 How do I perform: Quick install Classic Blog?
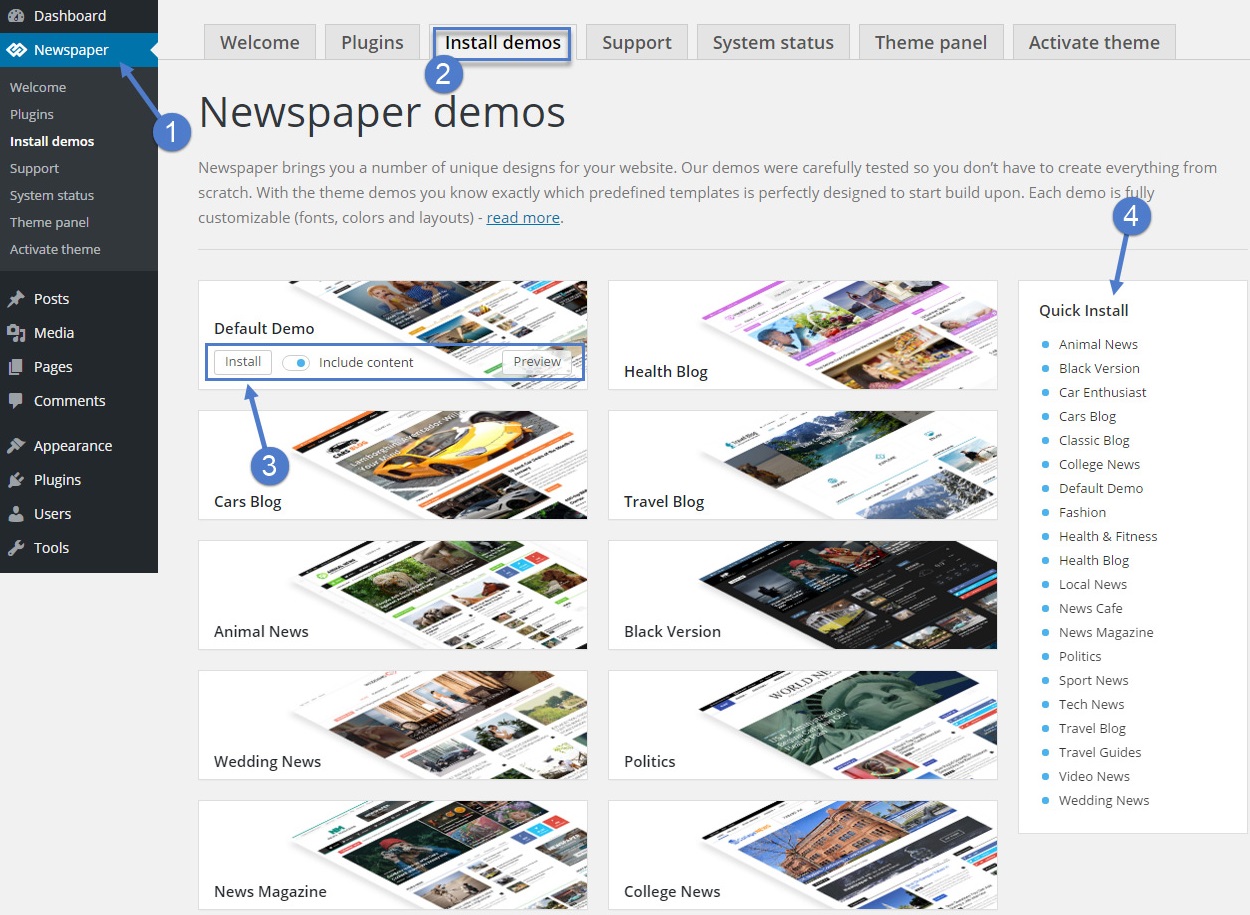coord(1094,440)
